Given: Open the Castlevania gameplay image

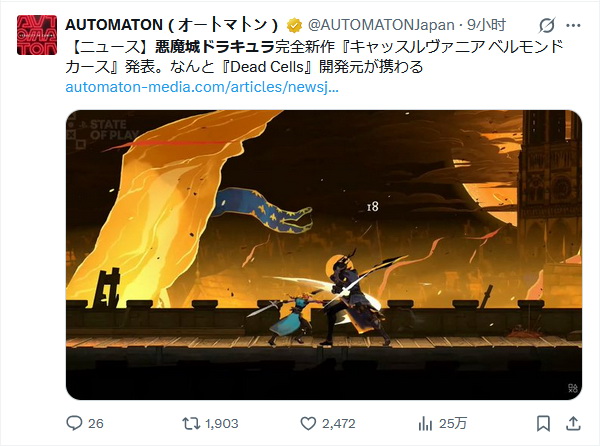Looking at the screenshot, I should [324, 255].
